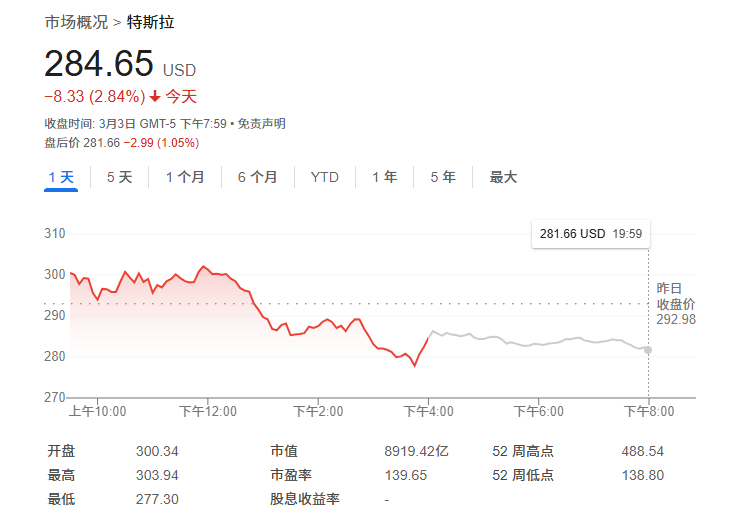Switch to the 6 个月 tab
Image resolution: width=736 pixels, height=520 pixels.
pos(257,177)
